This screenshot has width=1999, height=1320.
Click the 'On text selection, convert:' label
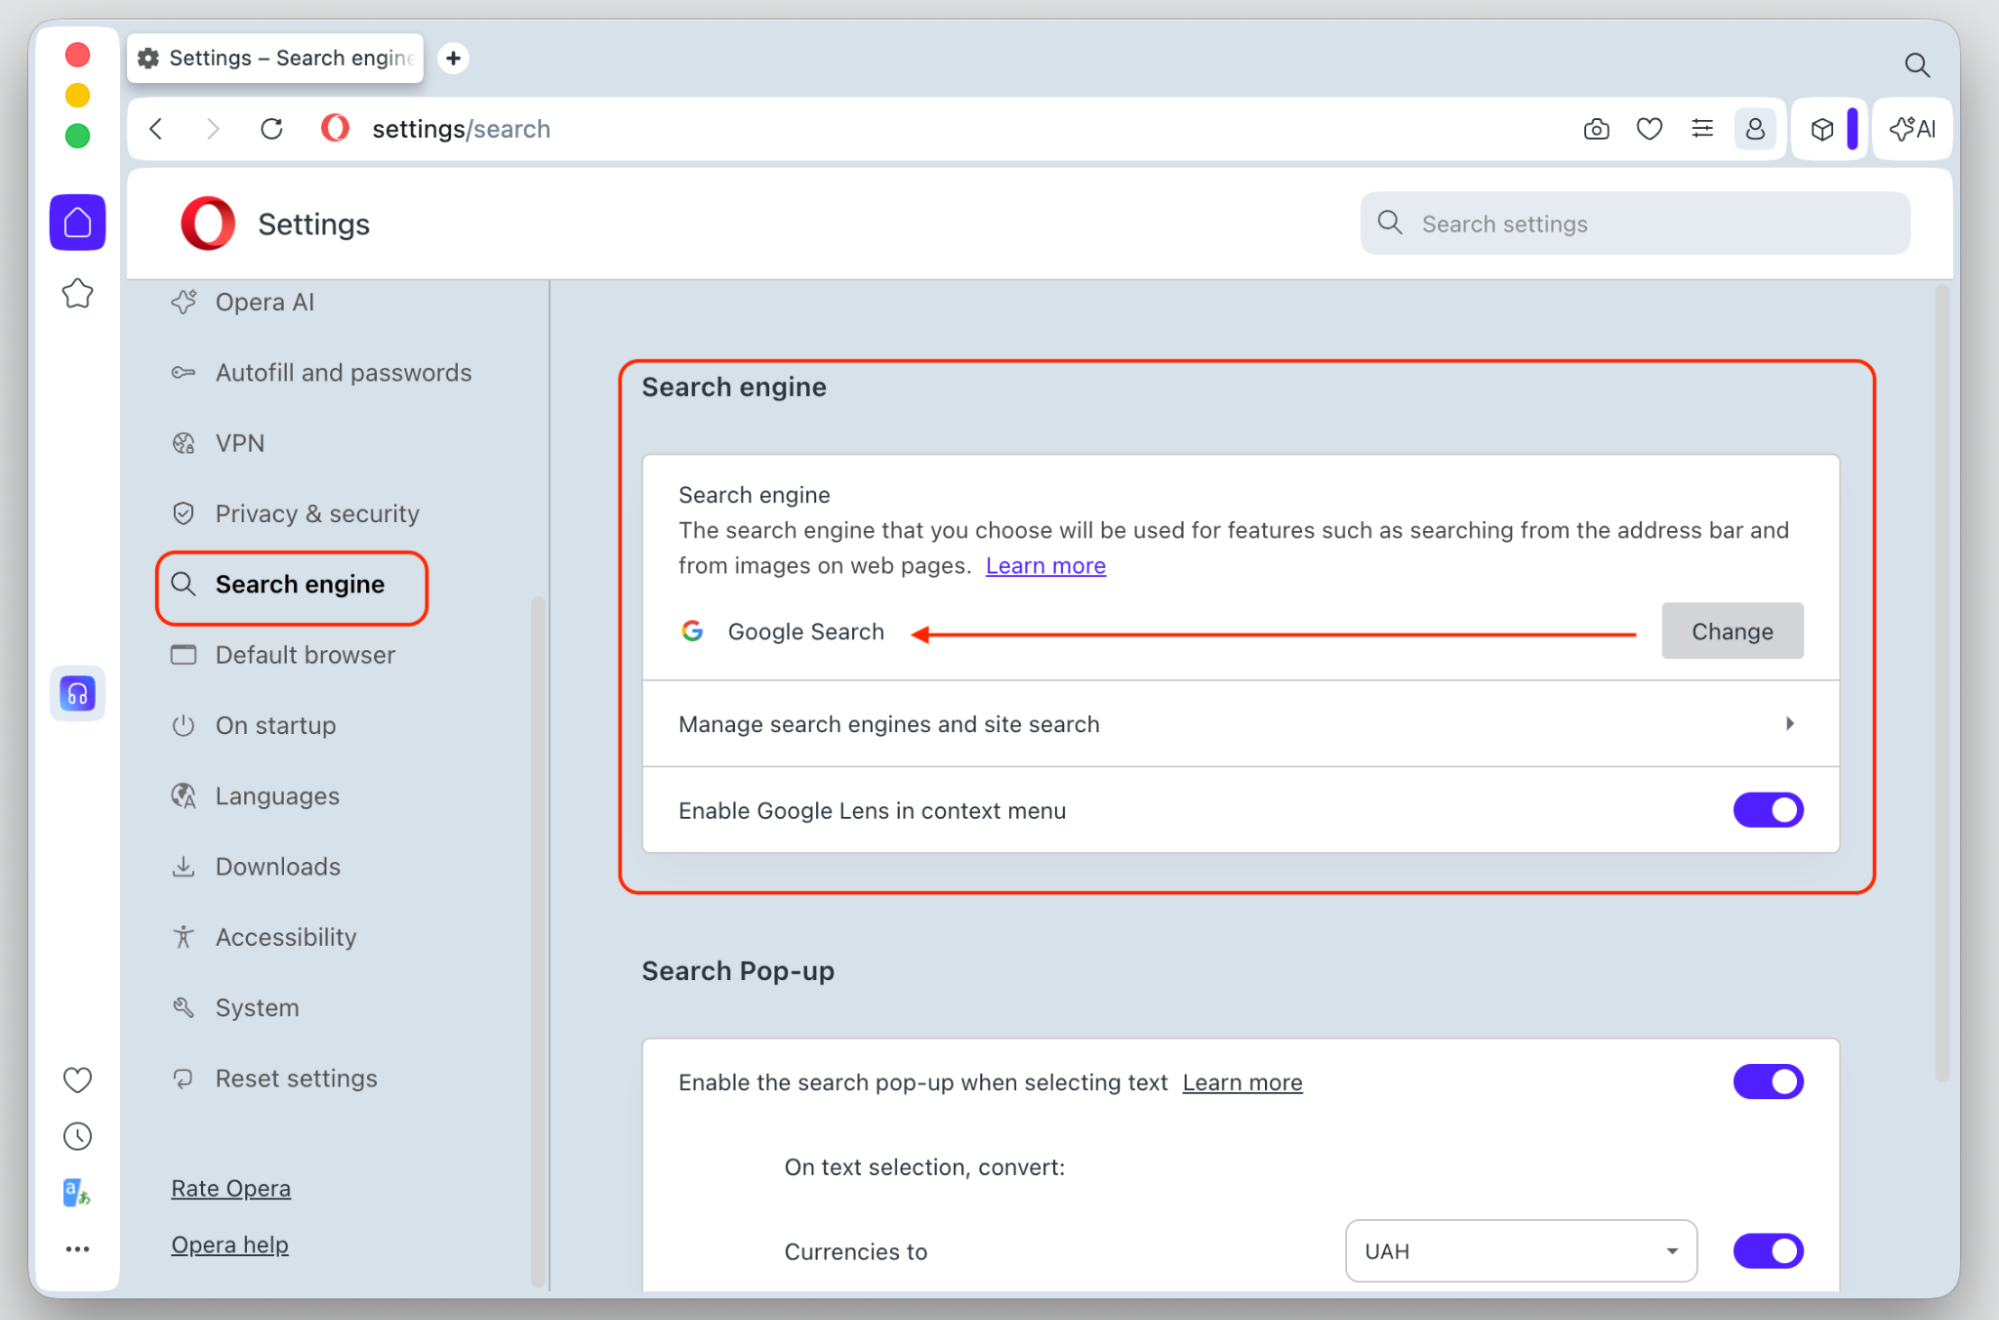(924, 1167)
